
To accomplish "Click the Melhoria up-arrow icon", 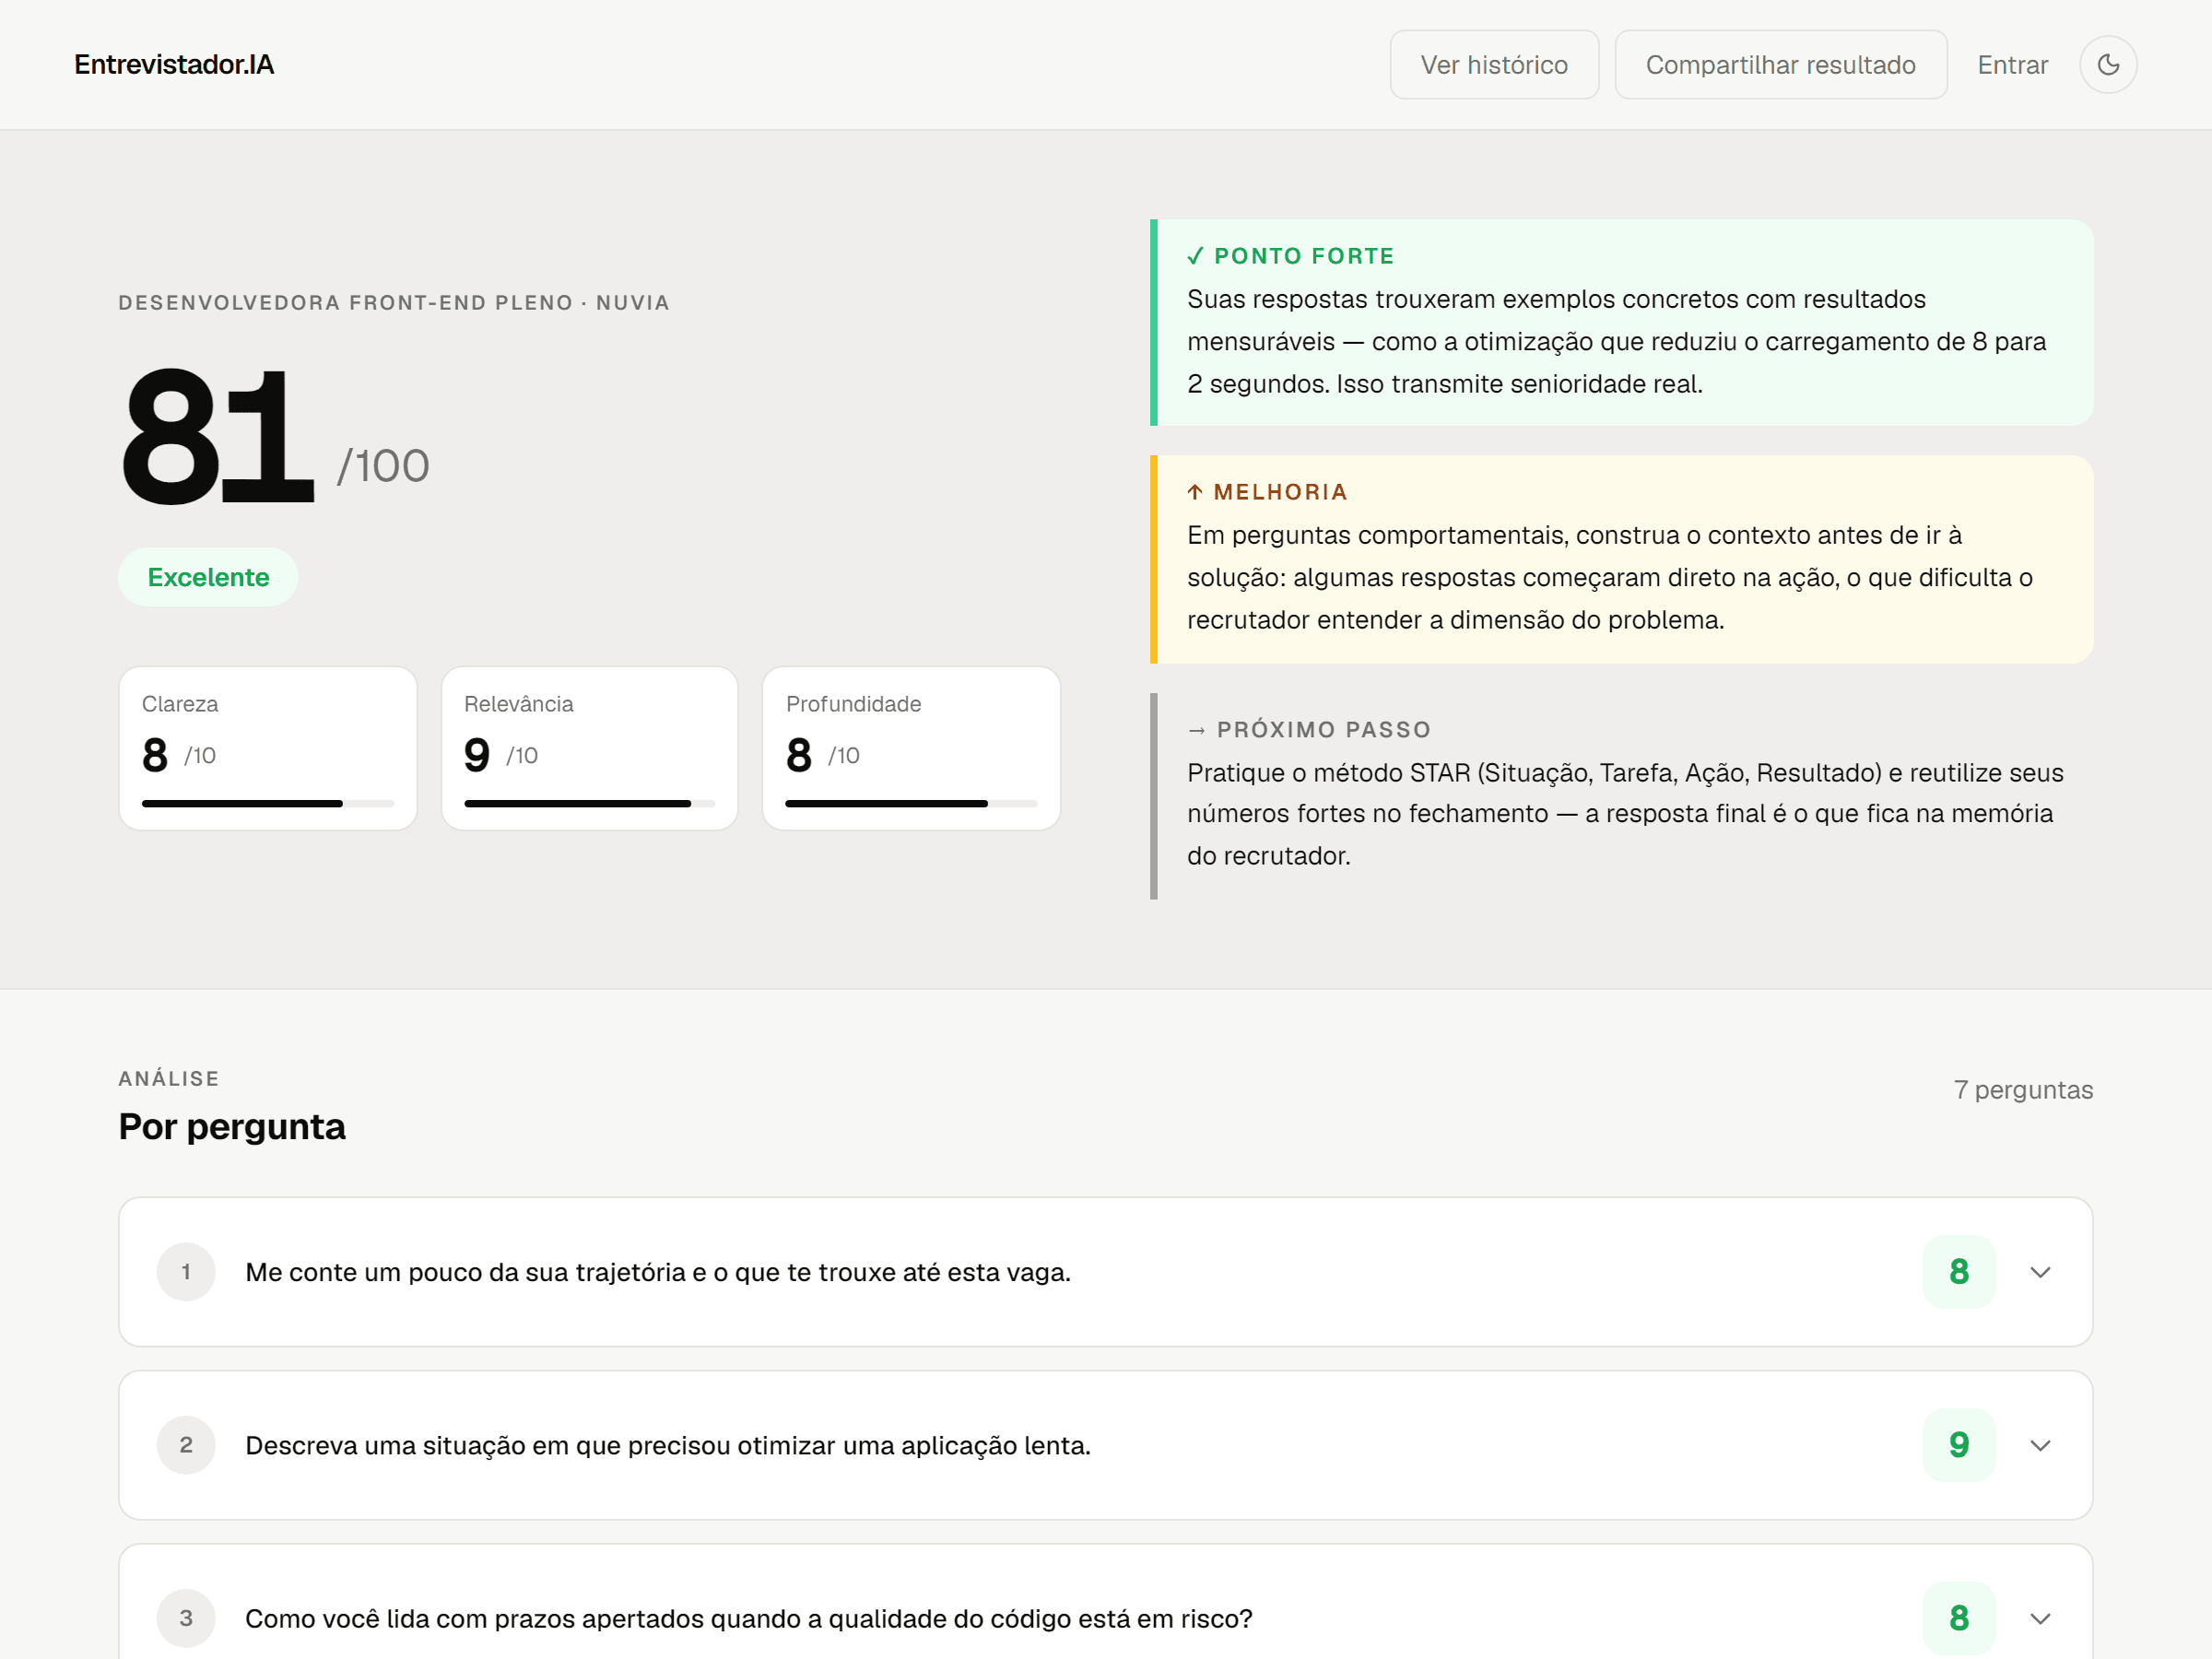I will (x=1195, y=492).
